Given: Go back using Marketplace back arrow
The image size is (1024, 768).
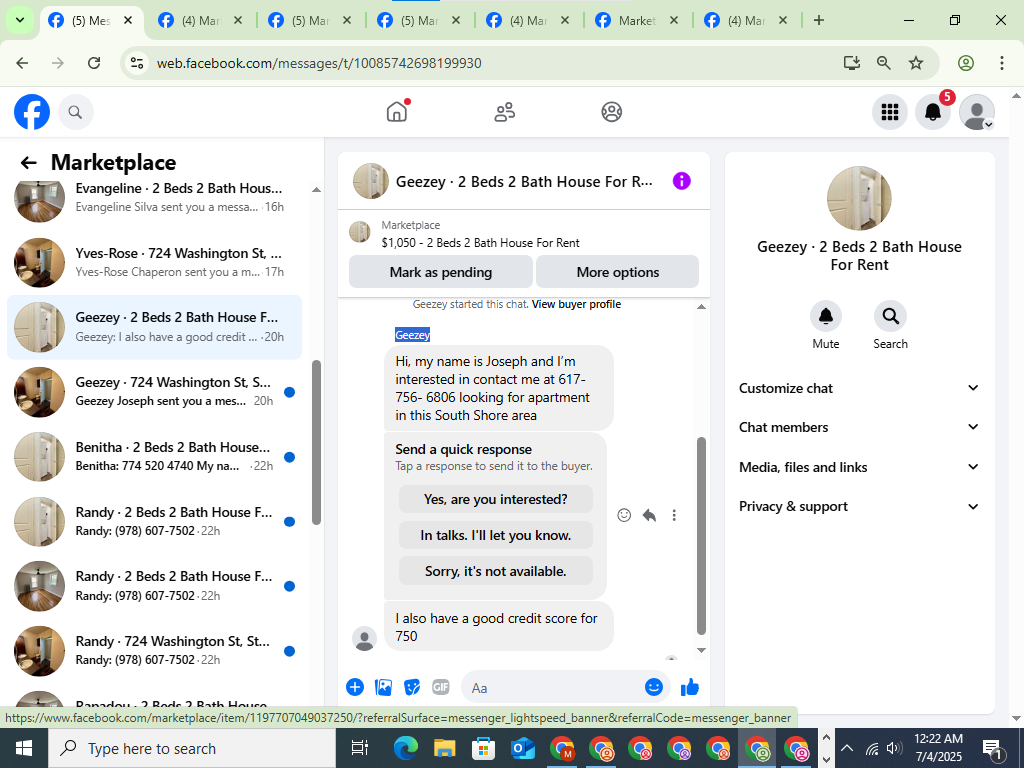Looking at the screenshot, I should [28, 163].
